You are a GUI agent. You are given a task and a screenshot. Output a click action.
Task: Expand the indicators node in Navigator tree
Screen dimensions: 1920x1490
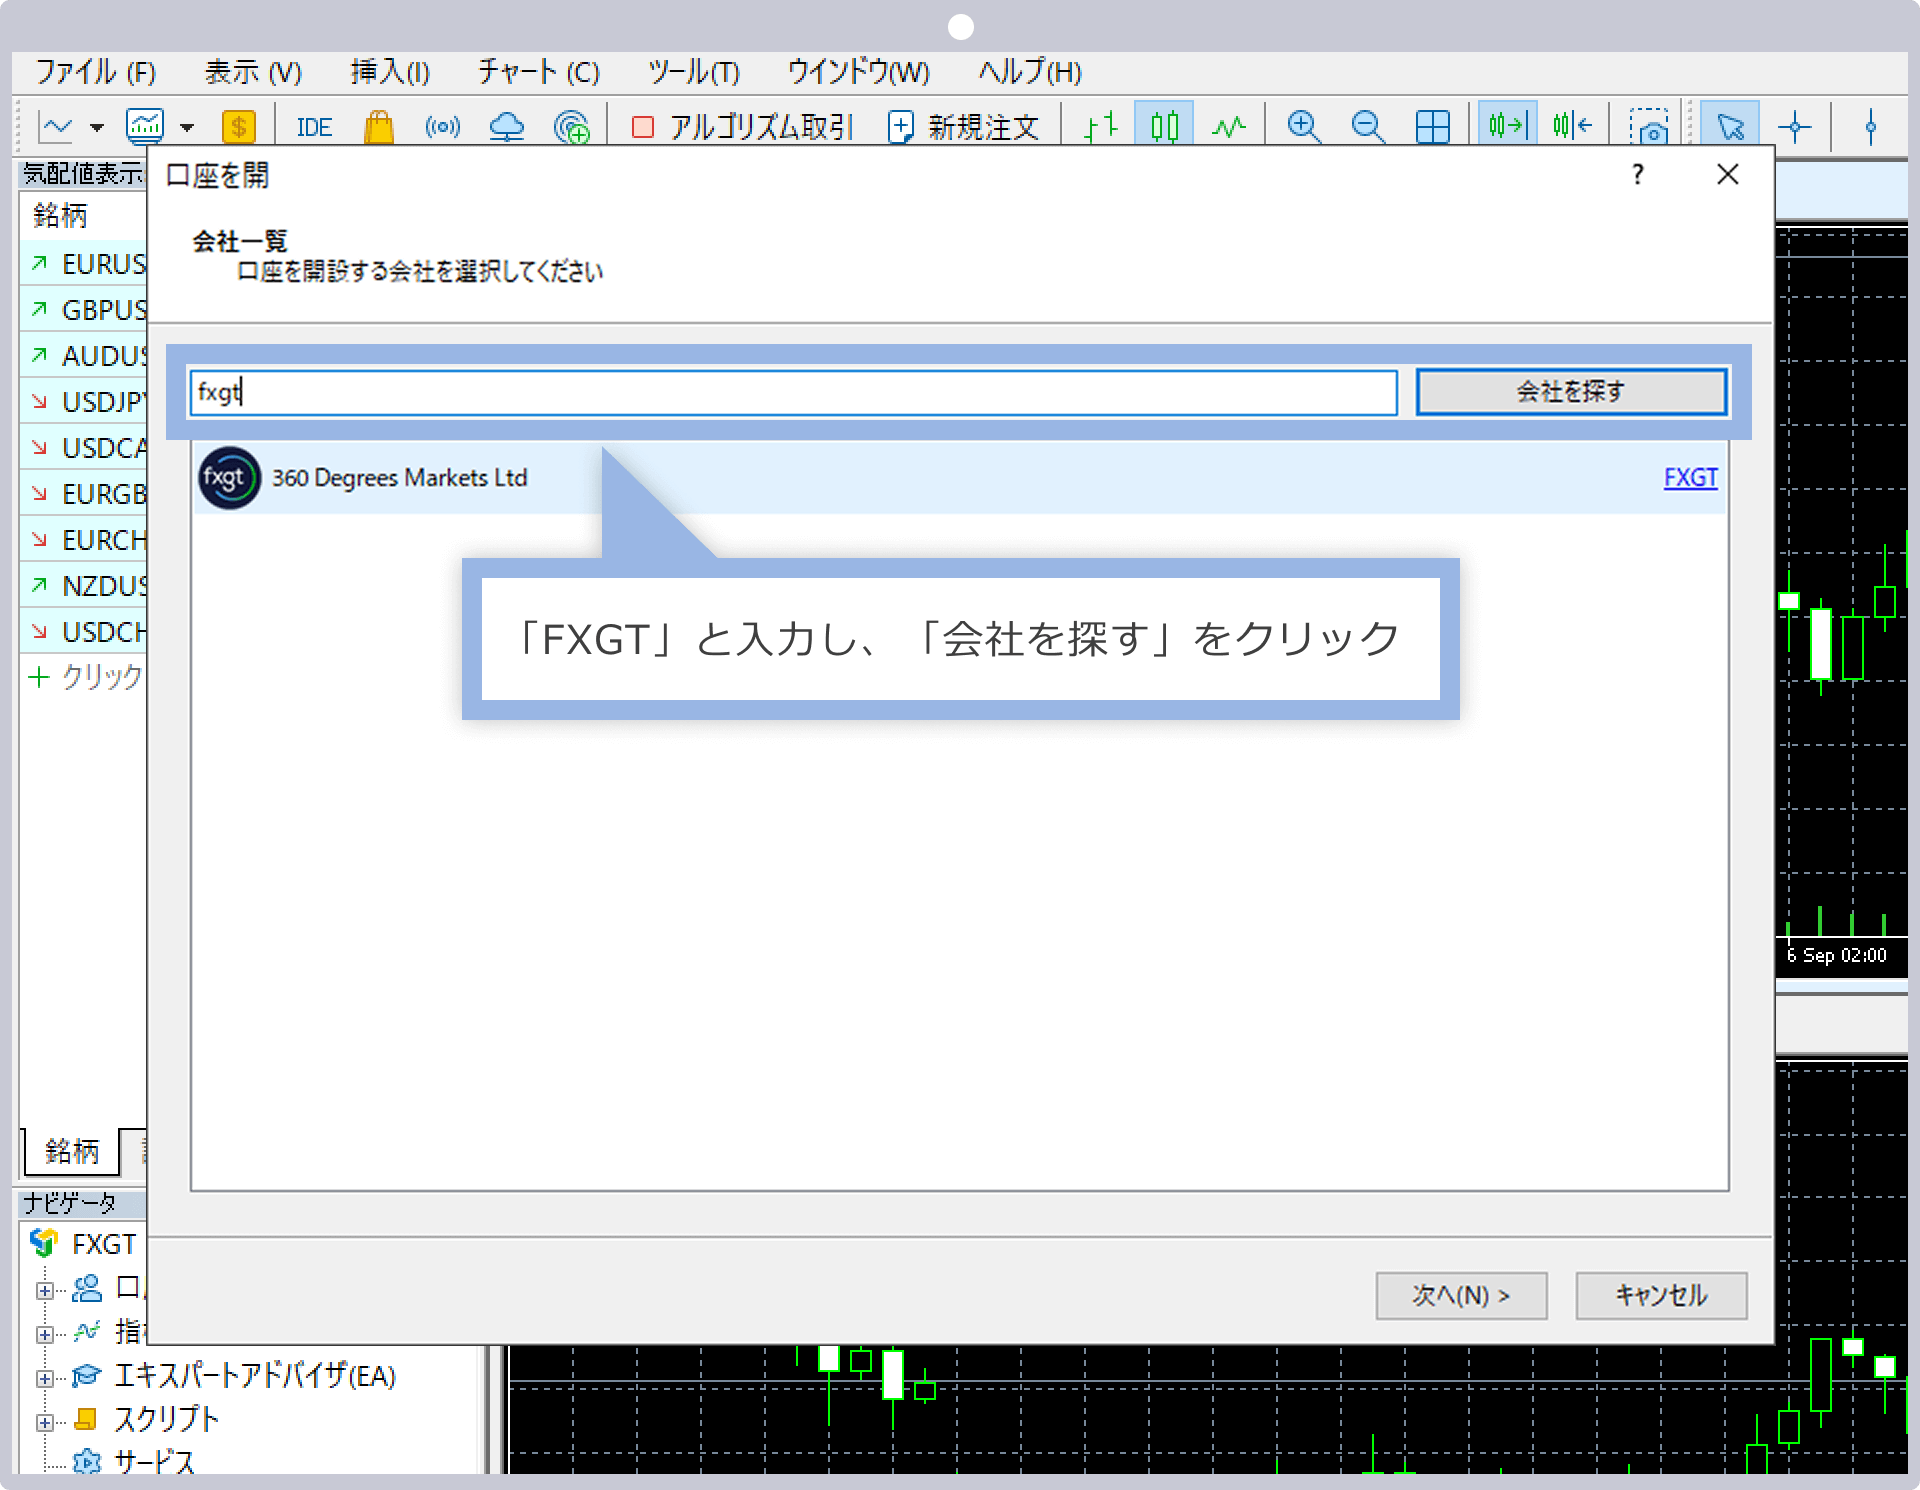click(x=44, y=1334)
